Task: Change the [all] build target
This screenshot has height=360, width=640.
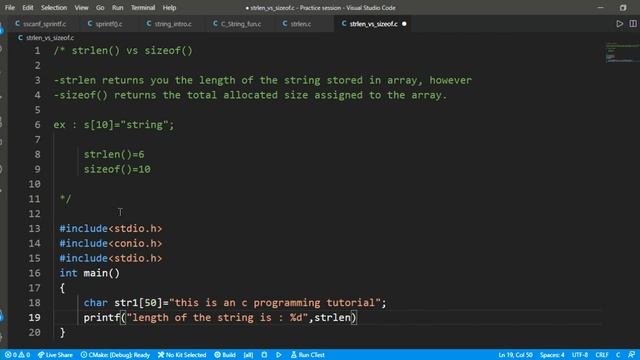Action: click(x=248, y=355)
